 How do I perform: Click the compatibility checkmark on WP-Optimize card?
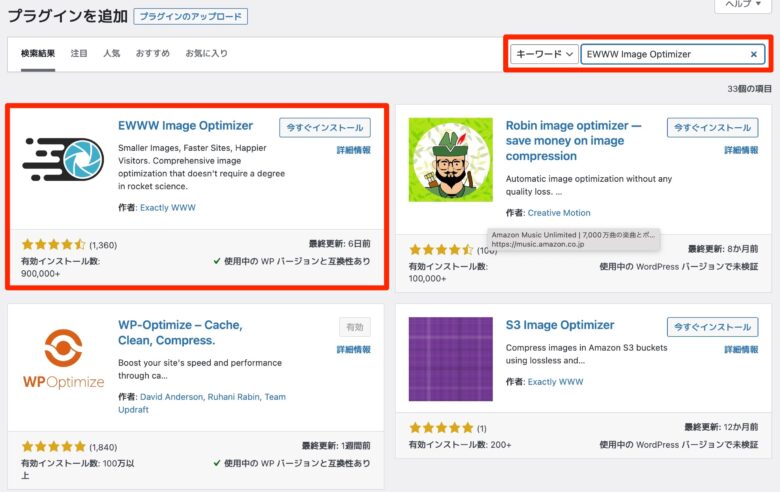[217, 463]
